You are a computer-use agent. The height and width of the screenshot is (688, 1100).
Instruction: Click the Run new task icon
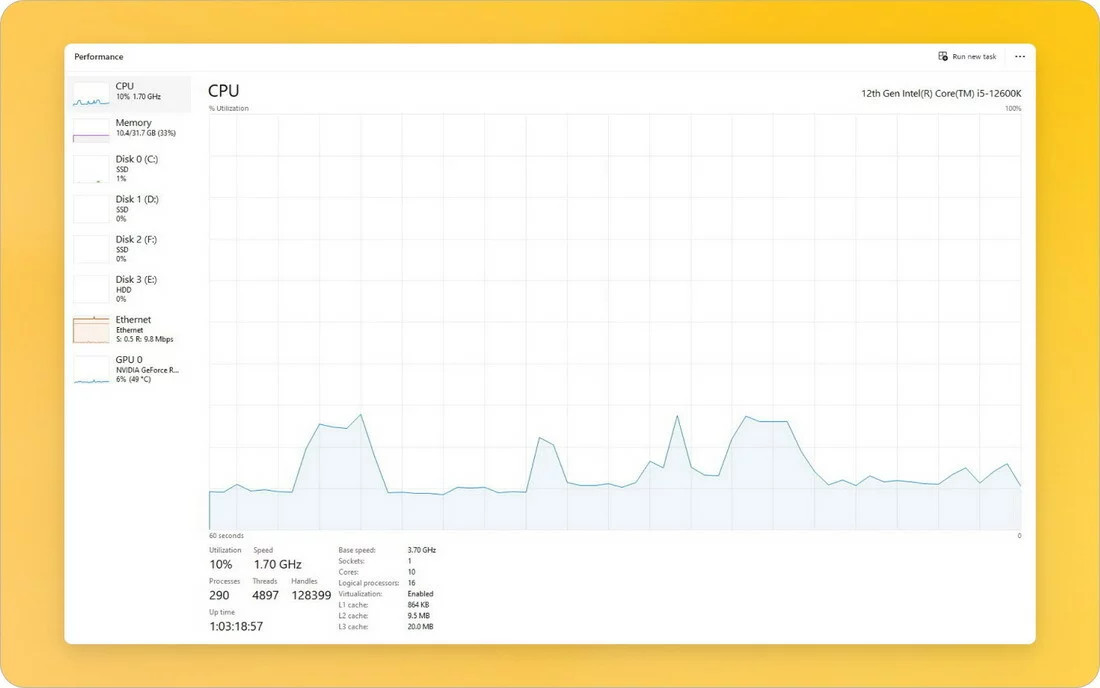(943, 56)
